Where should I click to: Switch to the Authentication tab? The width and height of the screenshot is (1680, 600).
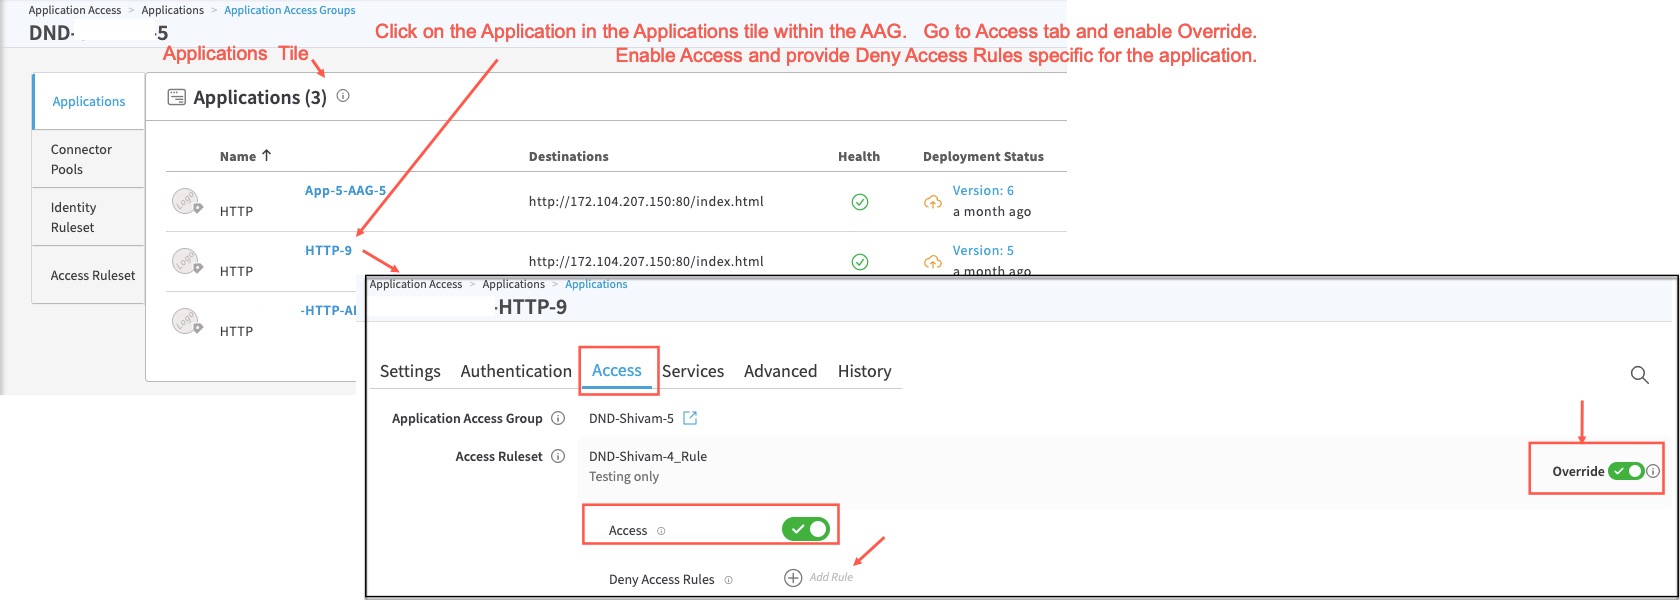(x=516, y=371)
